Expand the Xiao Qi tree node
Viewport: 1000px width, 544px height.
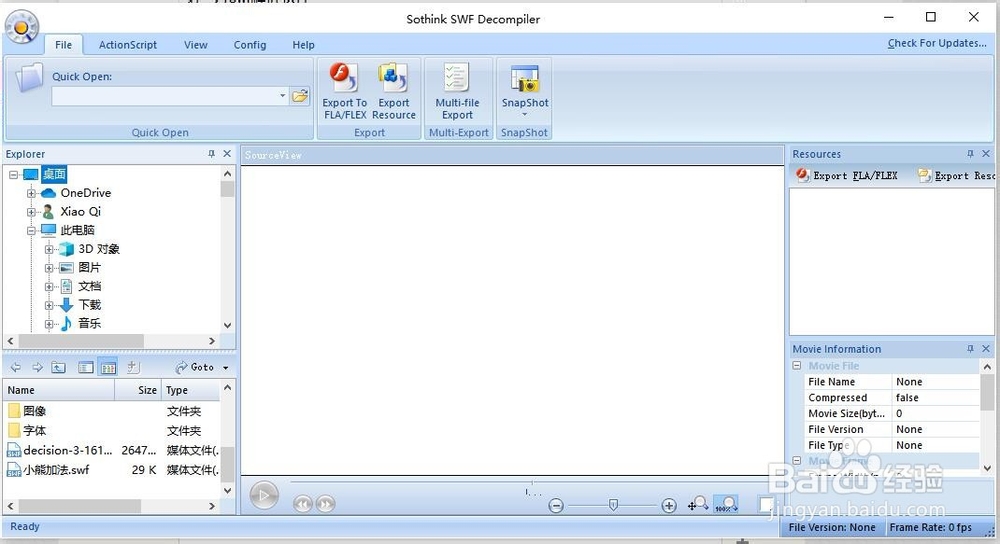pos(31,211)
